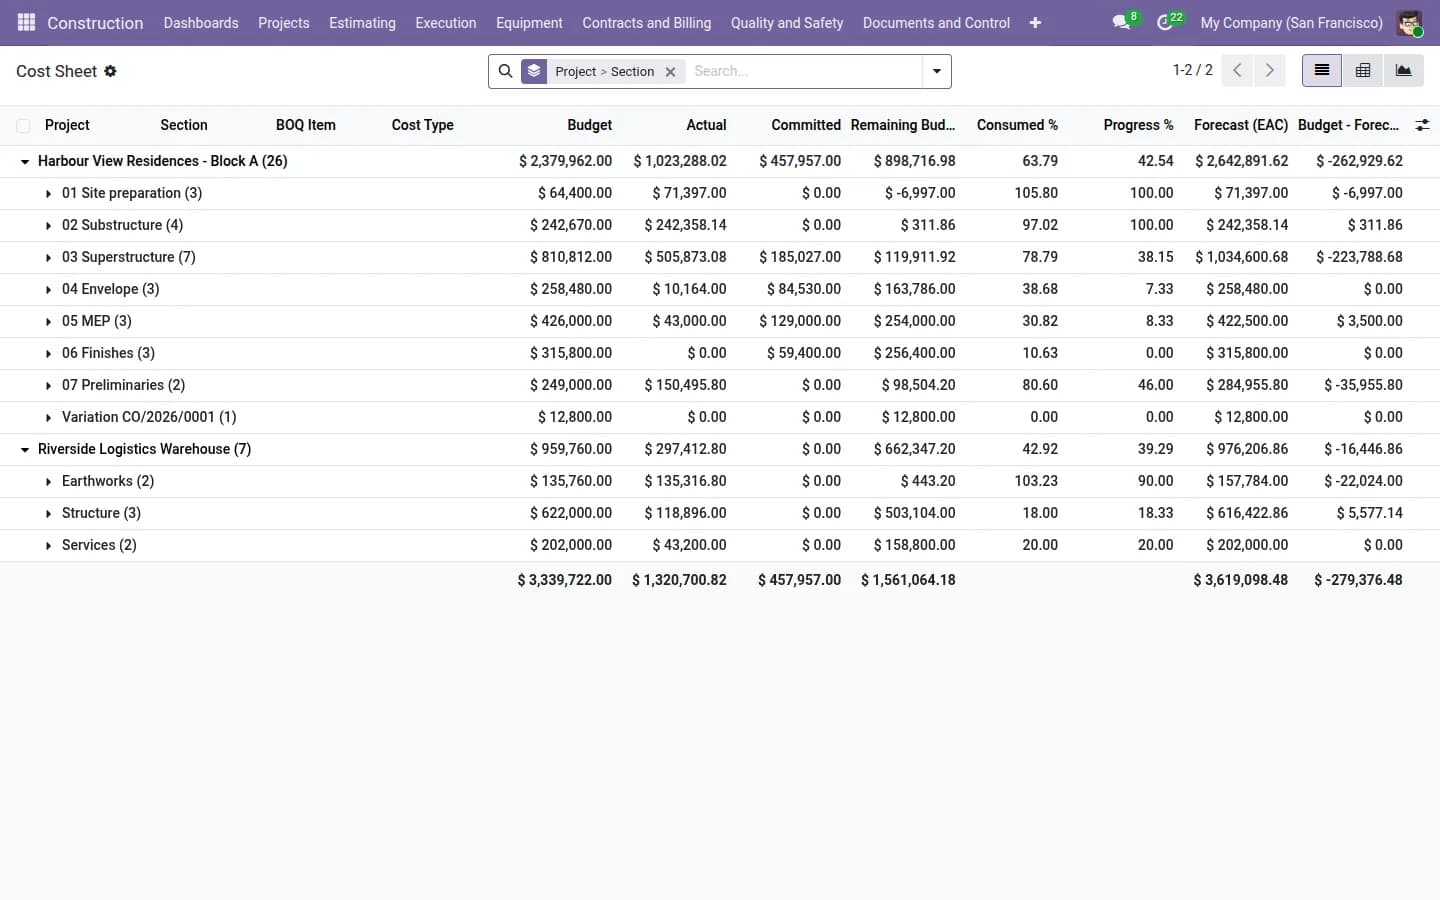
Task: Expand the 01 Site preparation section
Action: [x=48, y=193]
